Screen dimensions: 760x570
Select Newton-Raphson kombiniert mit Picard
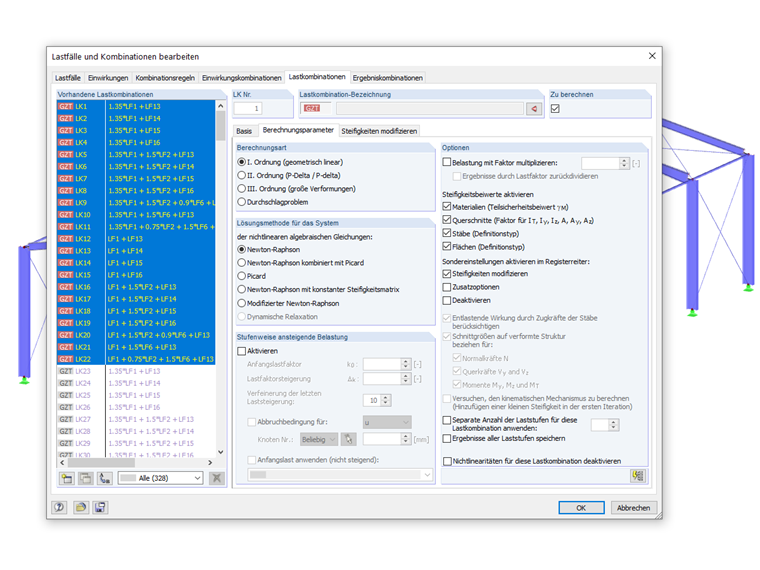click(x=241, y=262)
